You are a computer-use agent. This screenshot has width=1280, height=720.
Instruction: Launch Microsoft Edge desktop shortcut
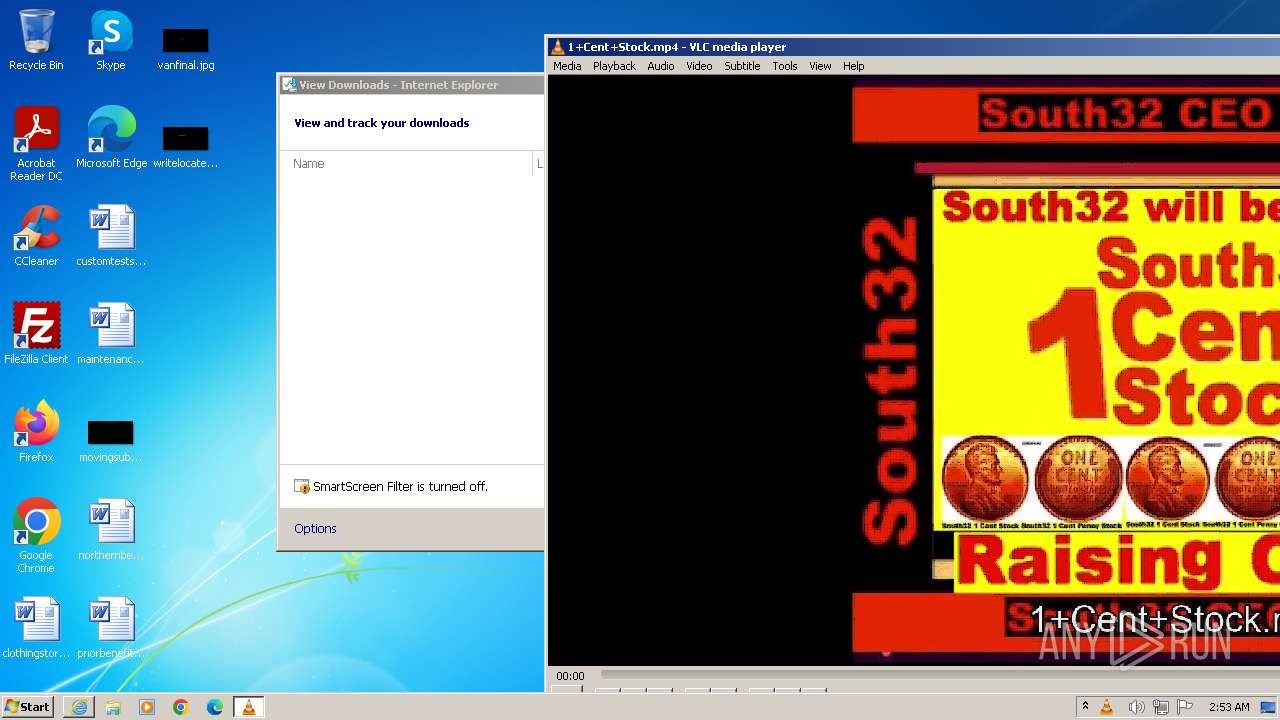pos(111,138)
